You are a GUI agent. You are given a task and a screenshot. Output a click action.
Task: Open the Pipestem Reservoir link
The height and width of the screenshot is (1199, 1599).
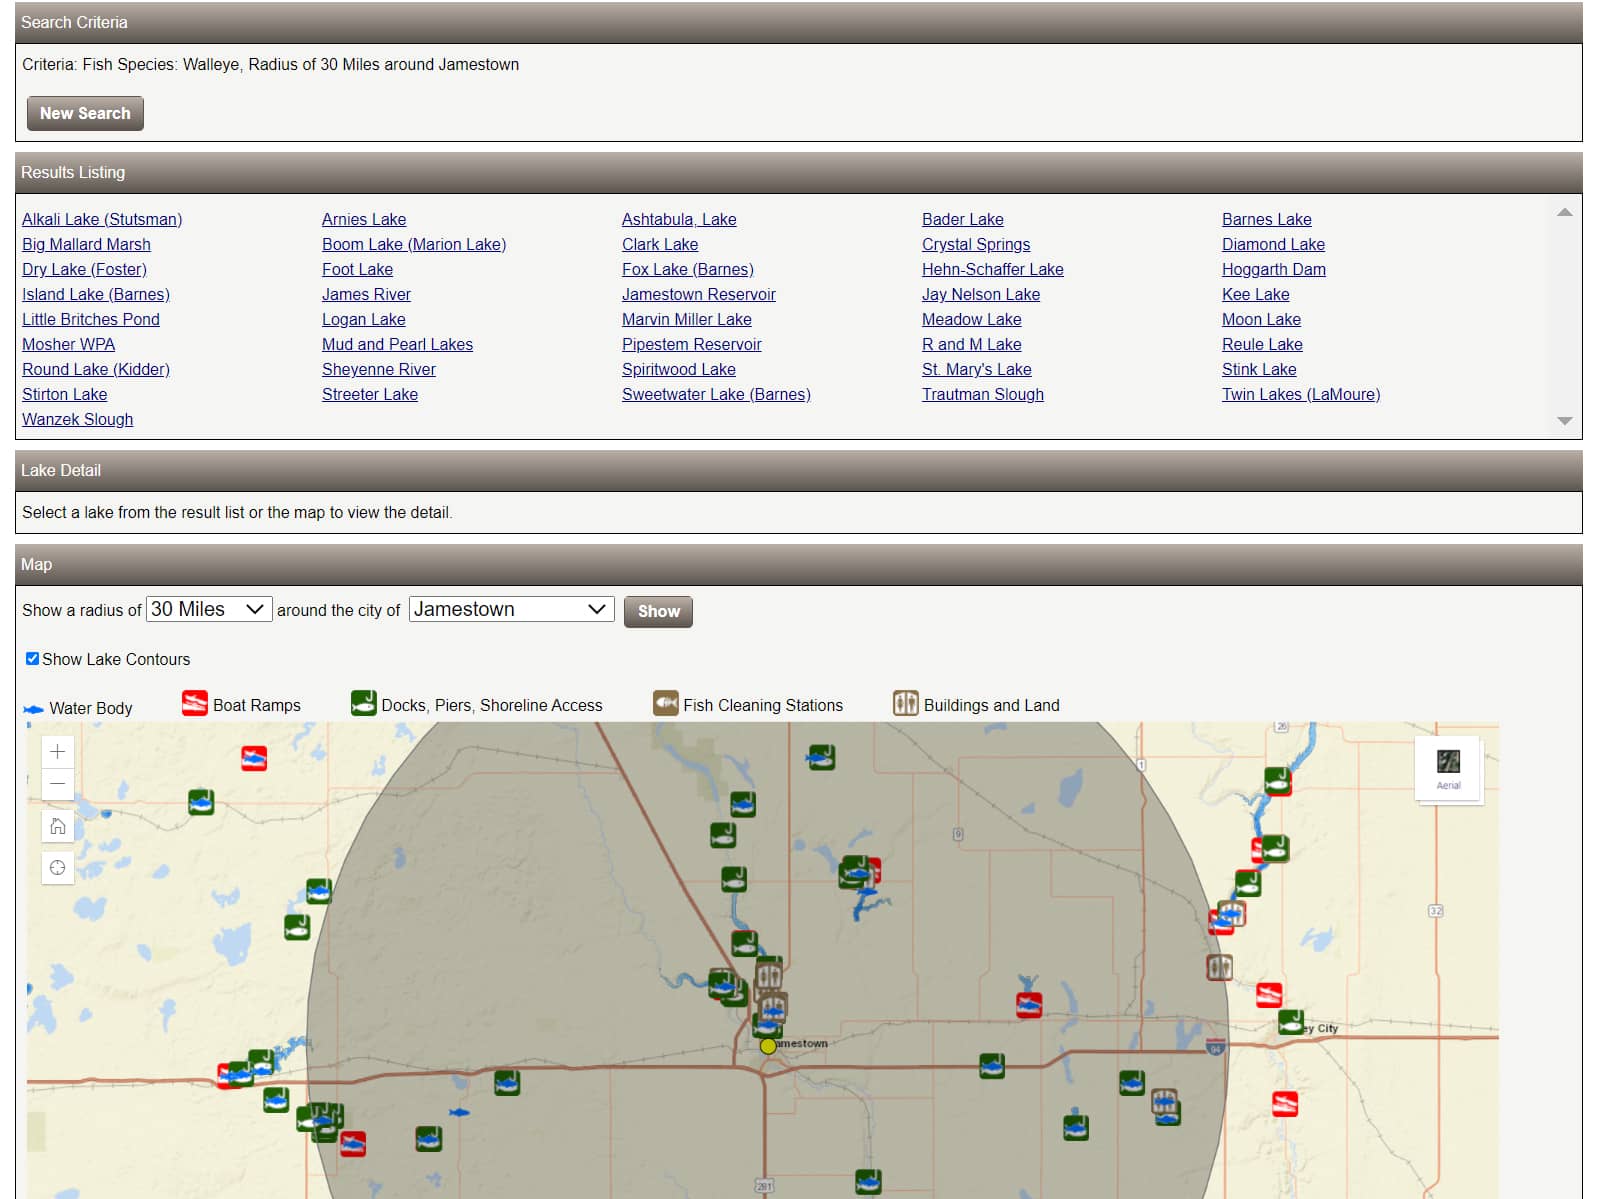click(x=691, y=344)
